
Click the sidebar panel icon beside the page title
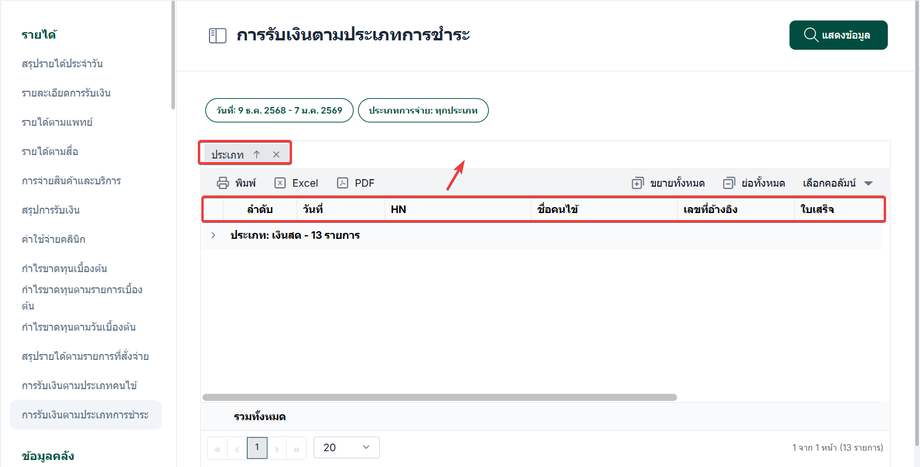pos(218,36)
